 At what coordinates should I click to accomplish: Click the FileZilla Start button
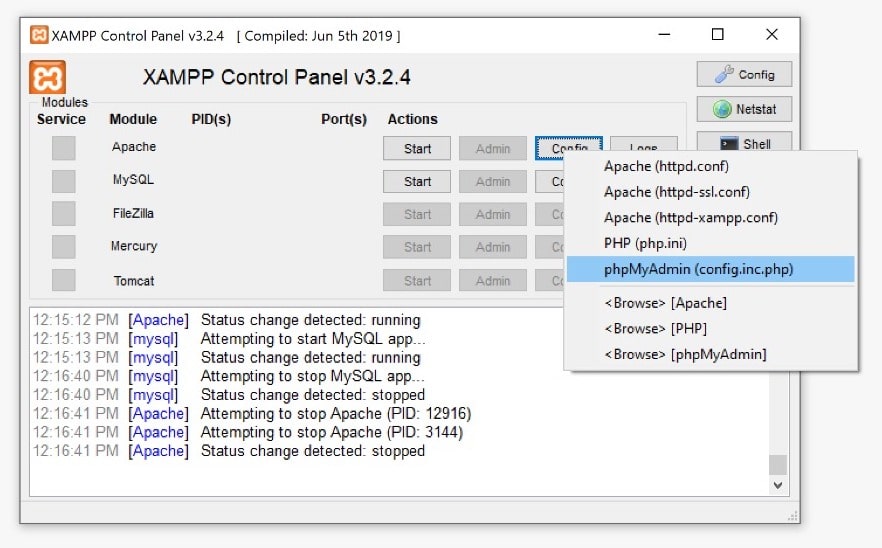[417, 214]
